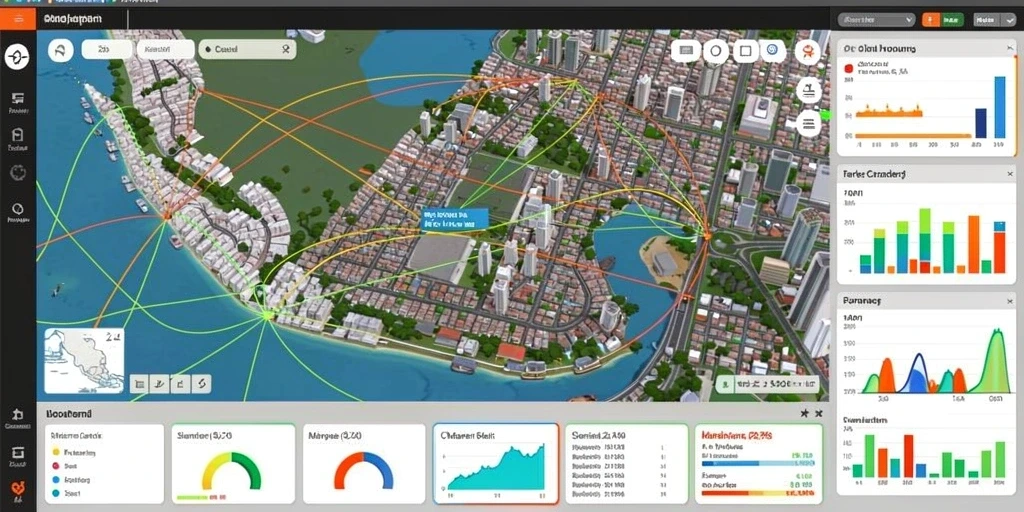Select the yellow radio item in bottom legend card
This screenshot has width=1024, height=512.
(x=56, y=452)
